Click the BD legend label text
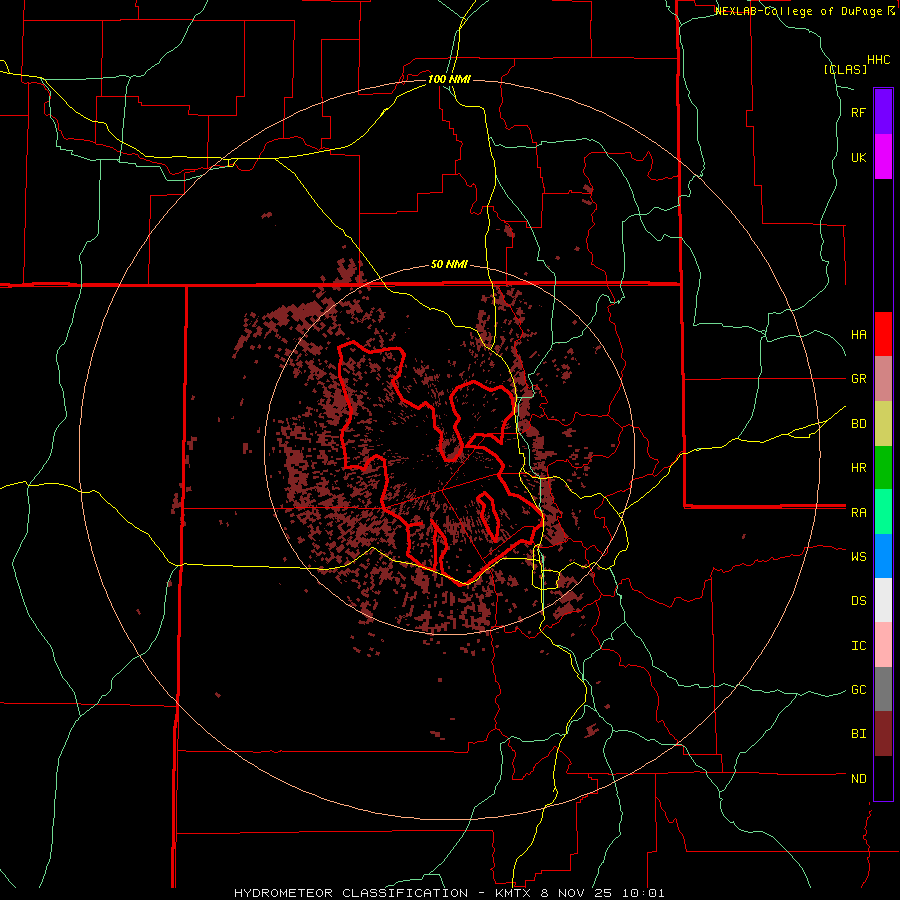The height and width of the screenshot is (900, 900). 859,424
